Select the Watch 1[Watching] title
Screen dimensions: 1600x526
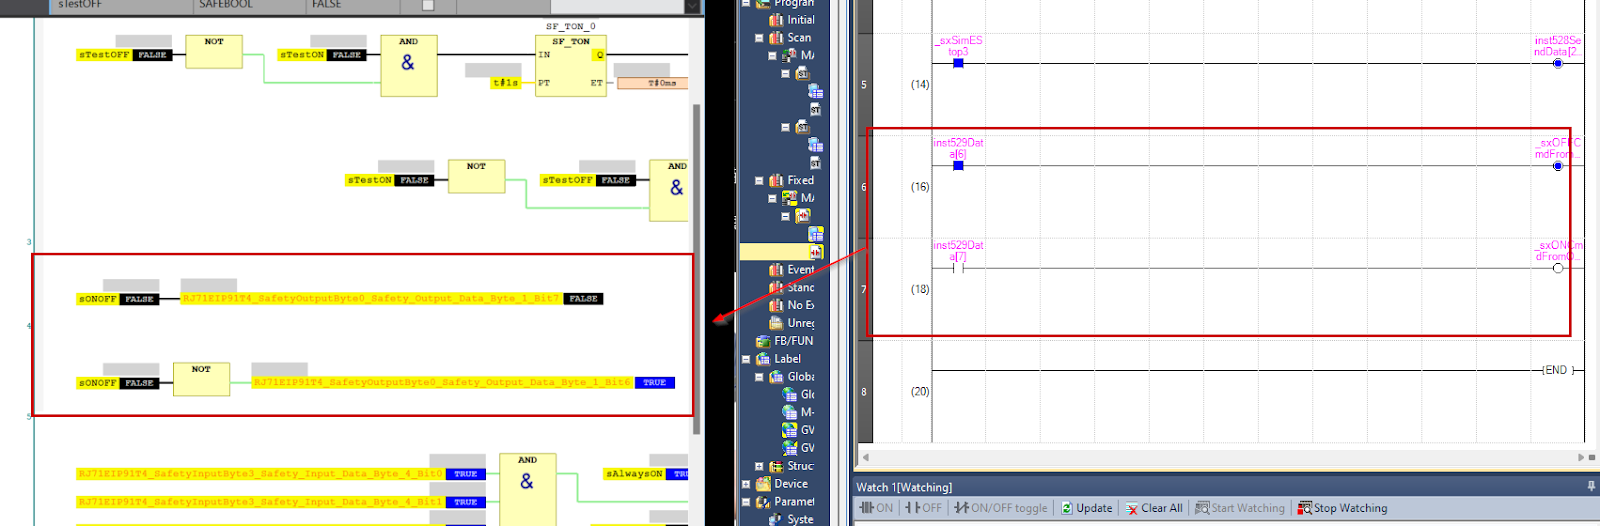pos(904,487)
